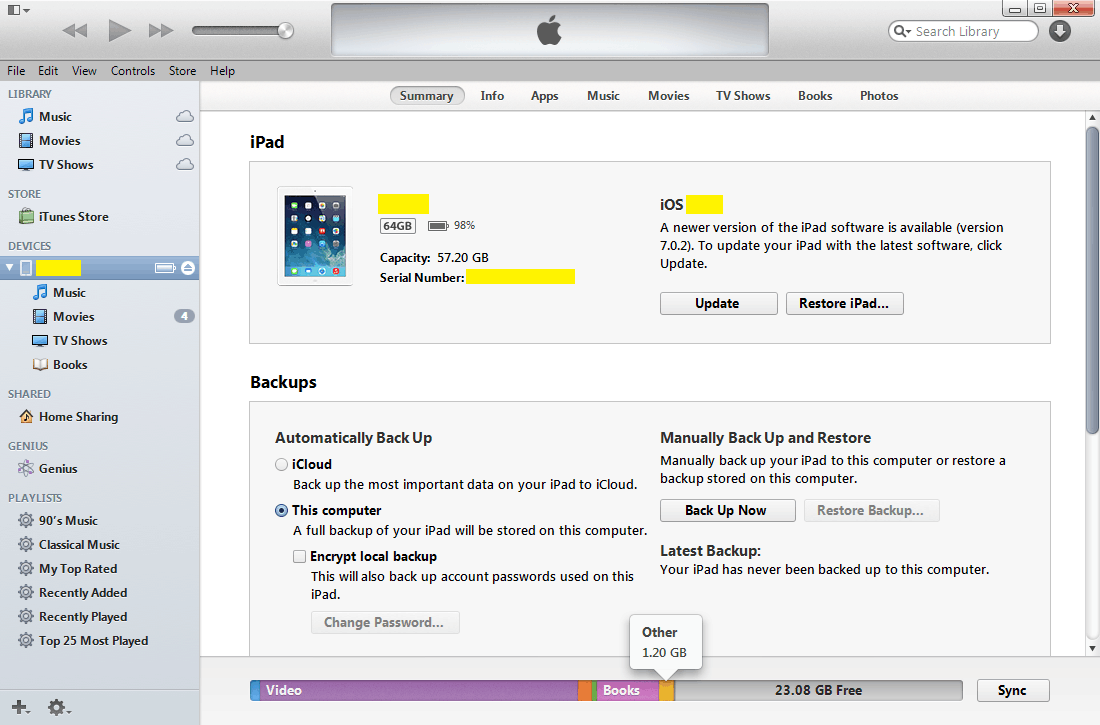The image size is (1100, 725).
Task: Switch to TV Shows tab
Action: point(743,95)
